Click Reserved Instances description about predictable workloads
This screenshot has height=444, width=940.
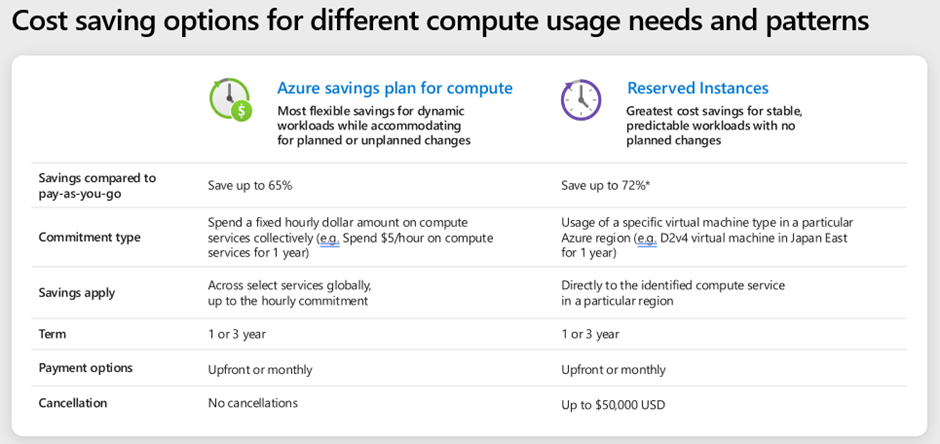click(715, 126)
